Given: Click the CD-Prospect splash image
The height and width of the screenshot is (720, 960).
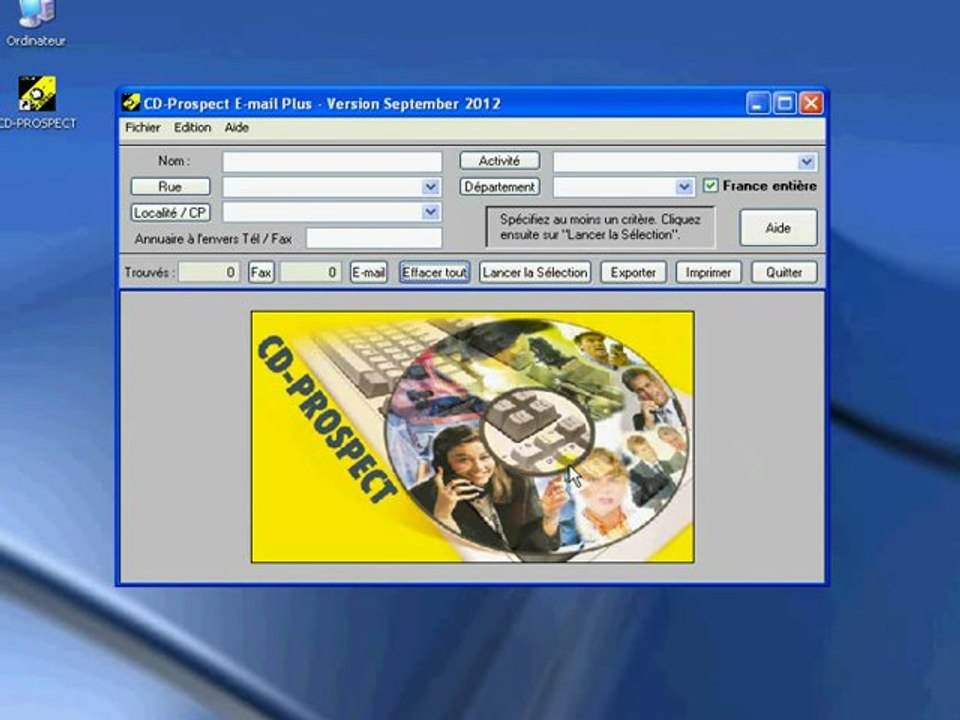Looking at the screenshot, I should [473, 437].
